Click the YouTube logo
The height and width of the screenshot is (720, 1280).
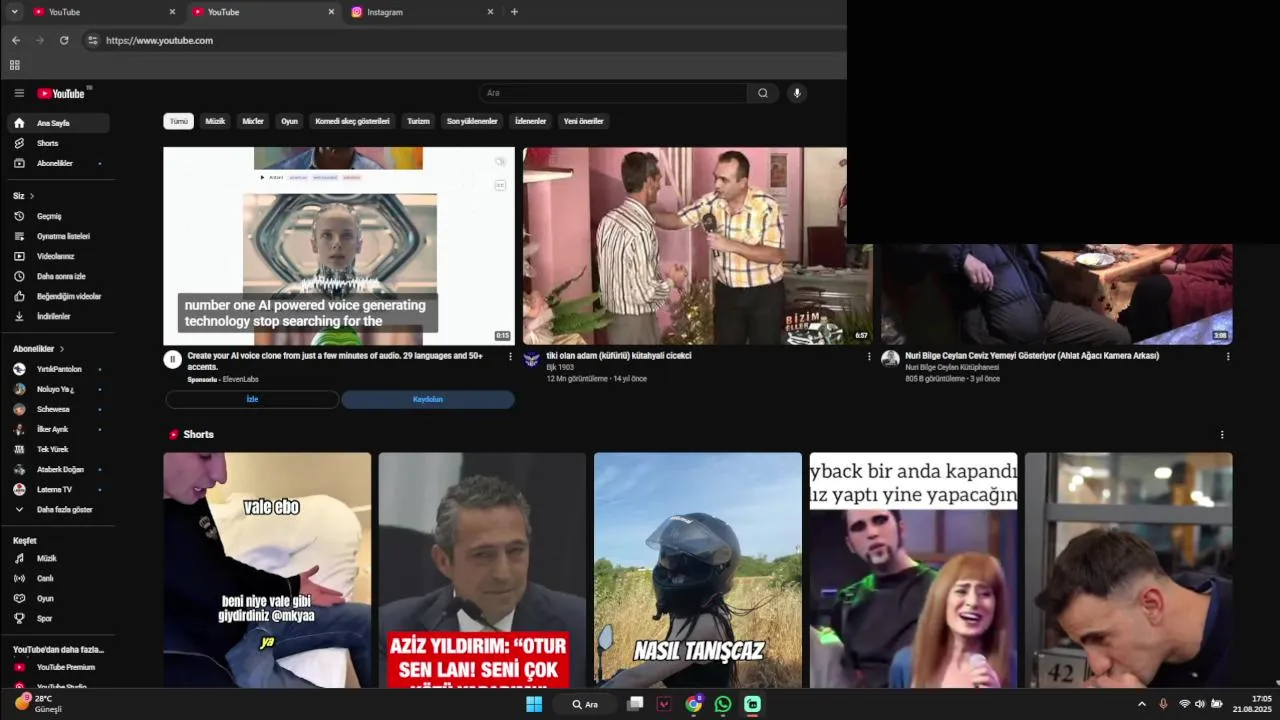[x=62, y=93]
